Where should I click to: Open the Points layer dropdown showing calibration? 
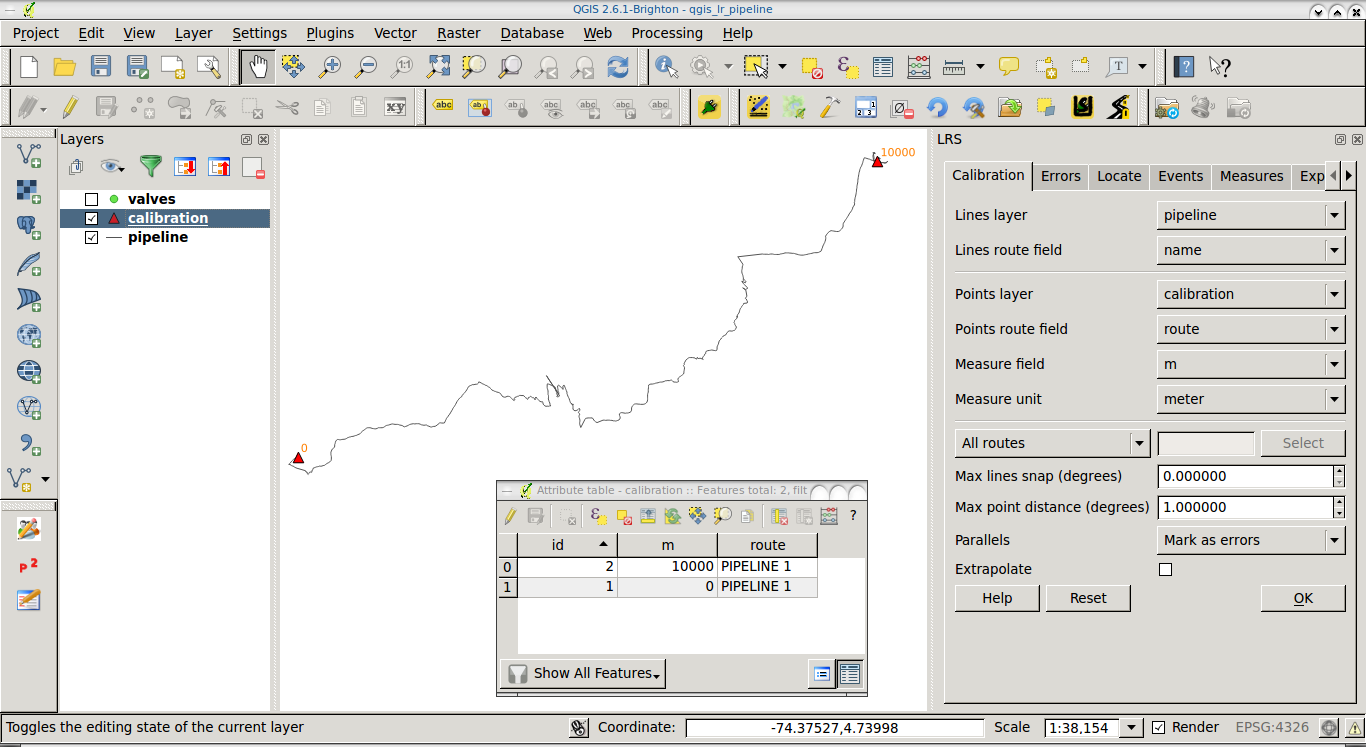coord(1250,294)
